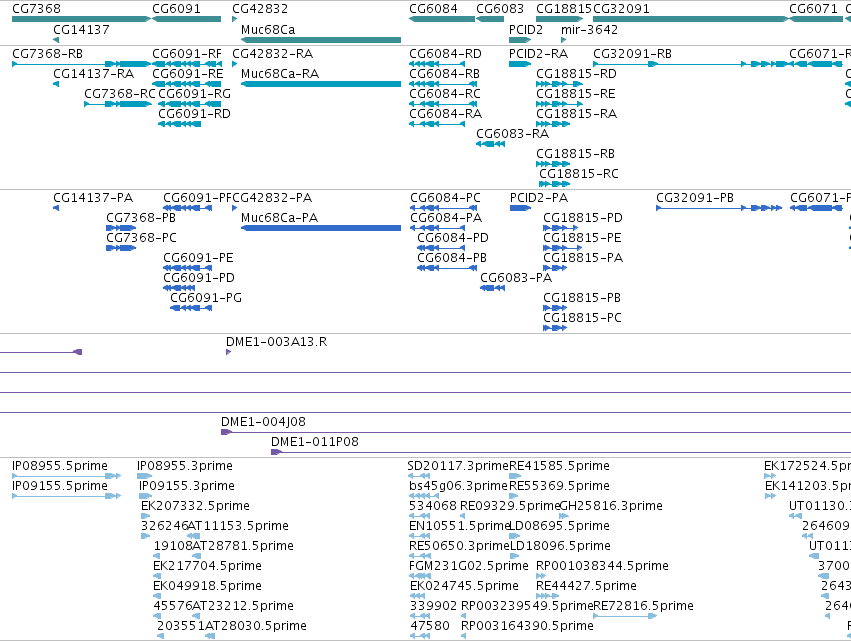
Task: Select the CG6091-PG protein label
Action: [206, 298]
